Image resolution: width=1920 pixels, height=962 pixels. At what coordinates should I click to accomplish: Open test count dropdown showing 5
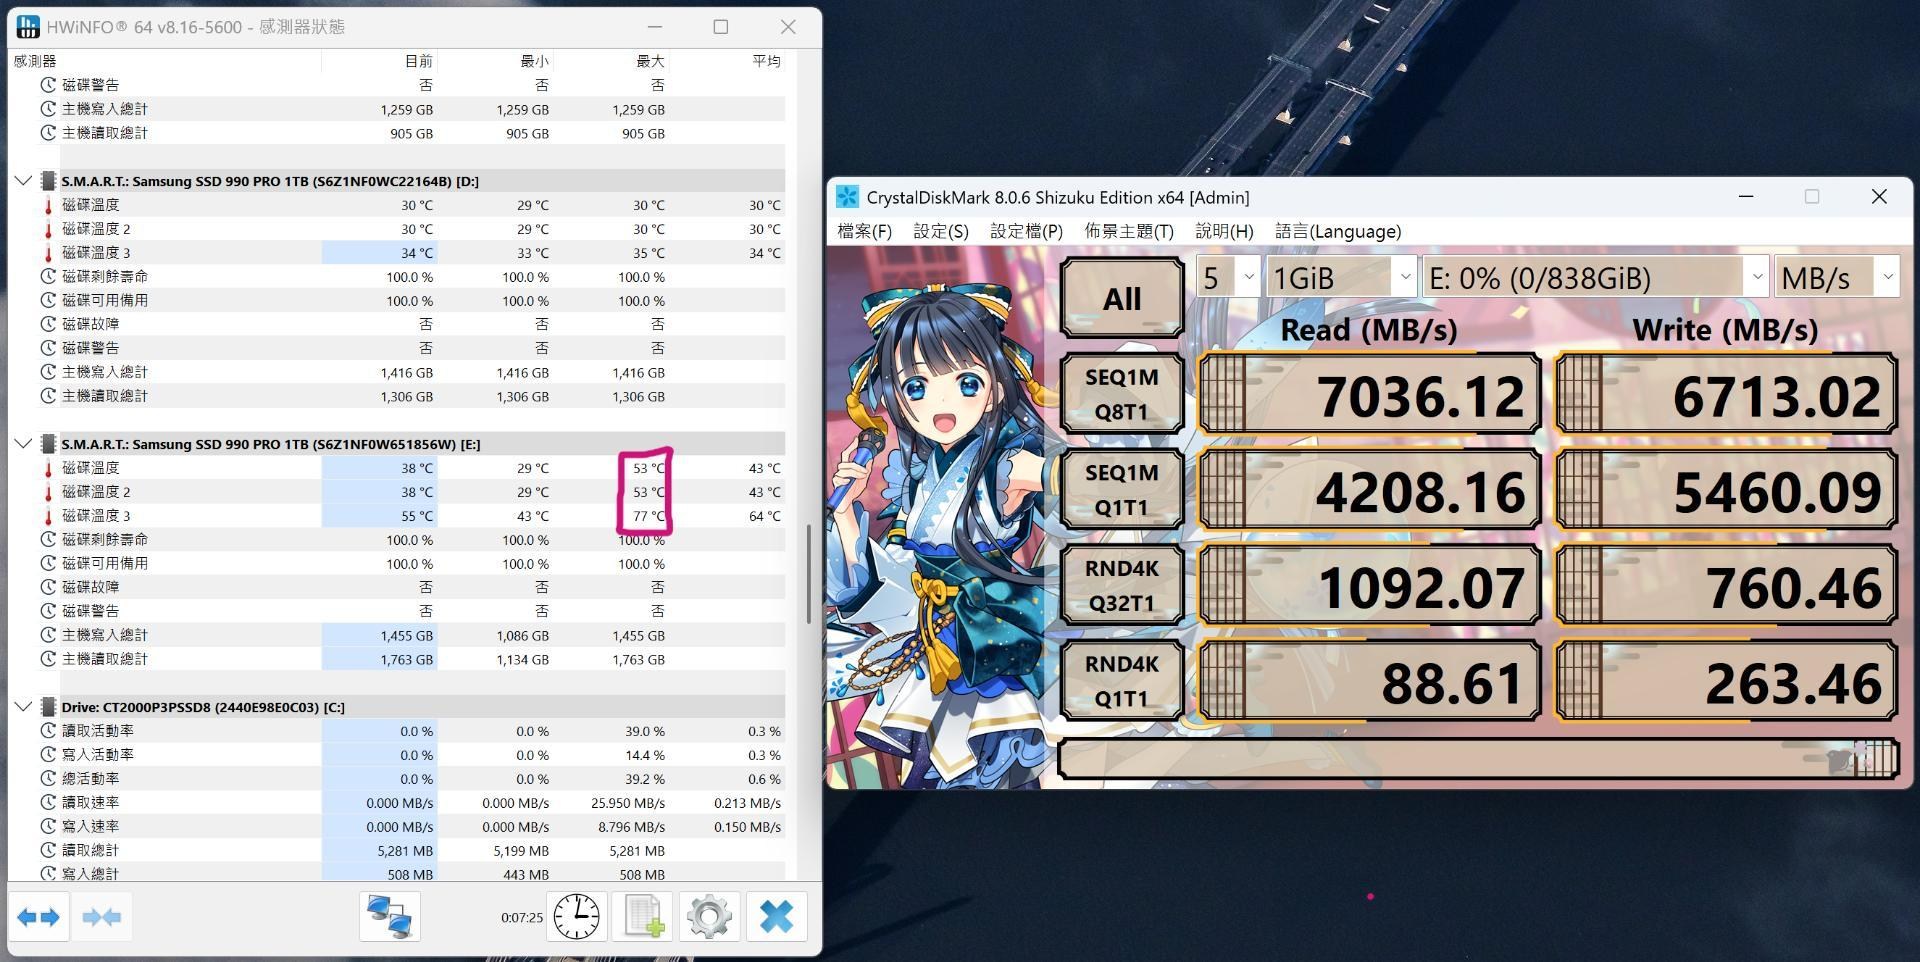coord(1228,277)
